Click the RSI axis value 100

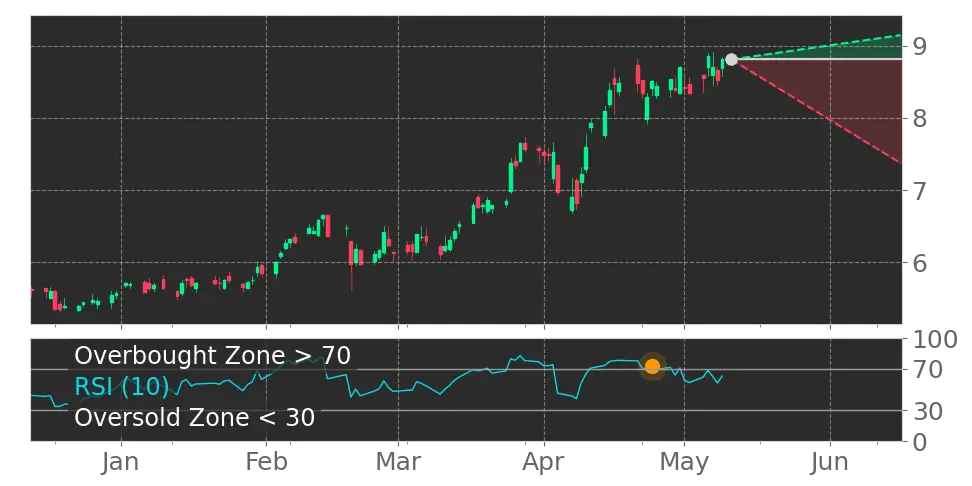pos(934,340)
